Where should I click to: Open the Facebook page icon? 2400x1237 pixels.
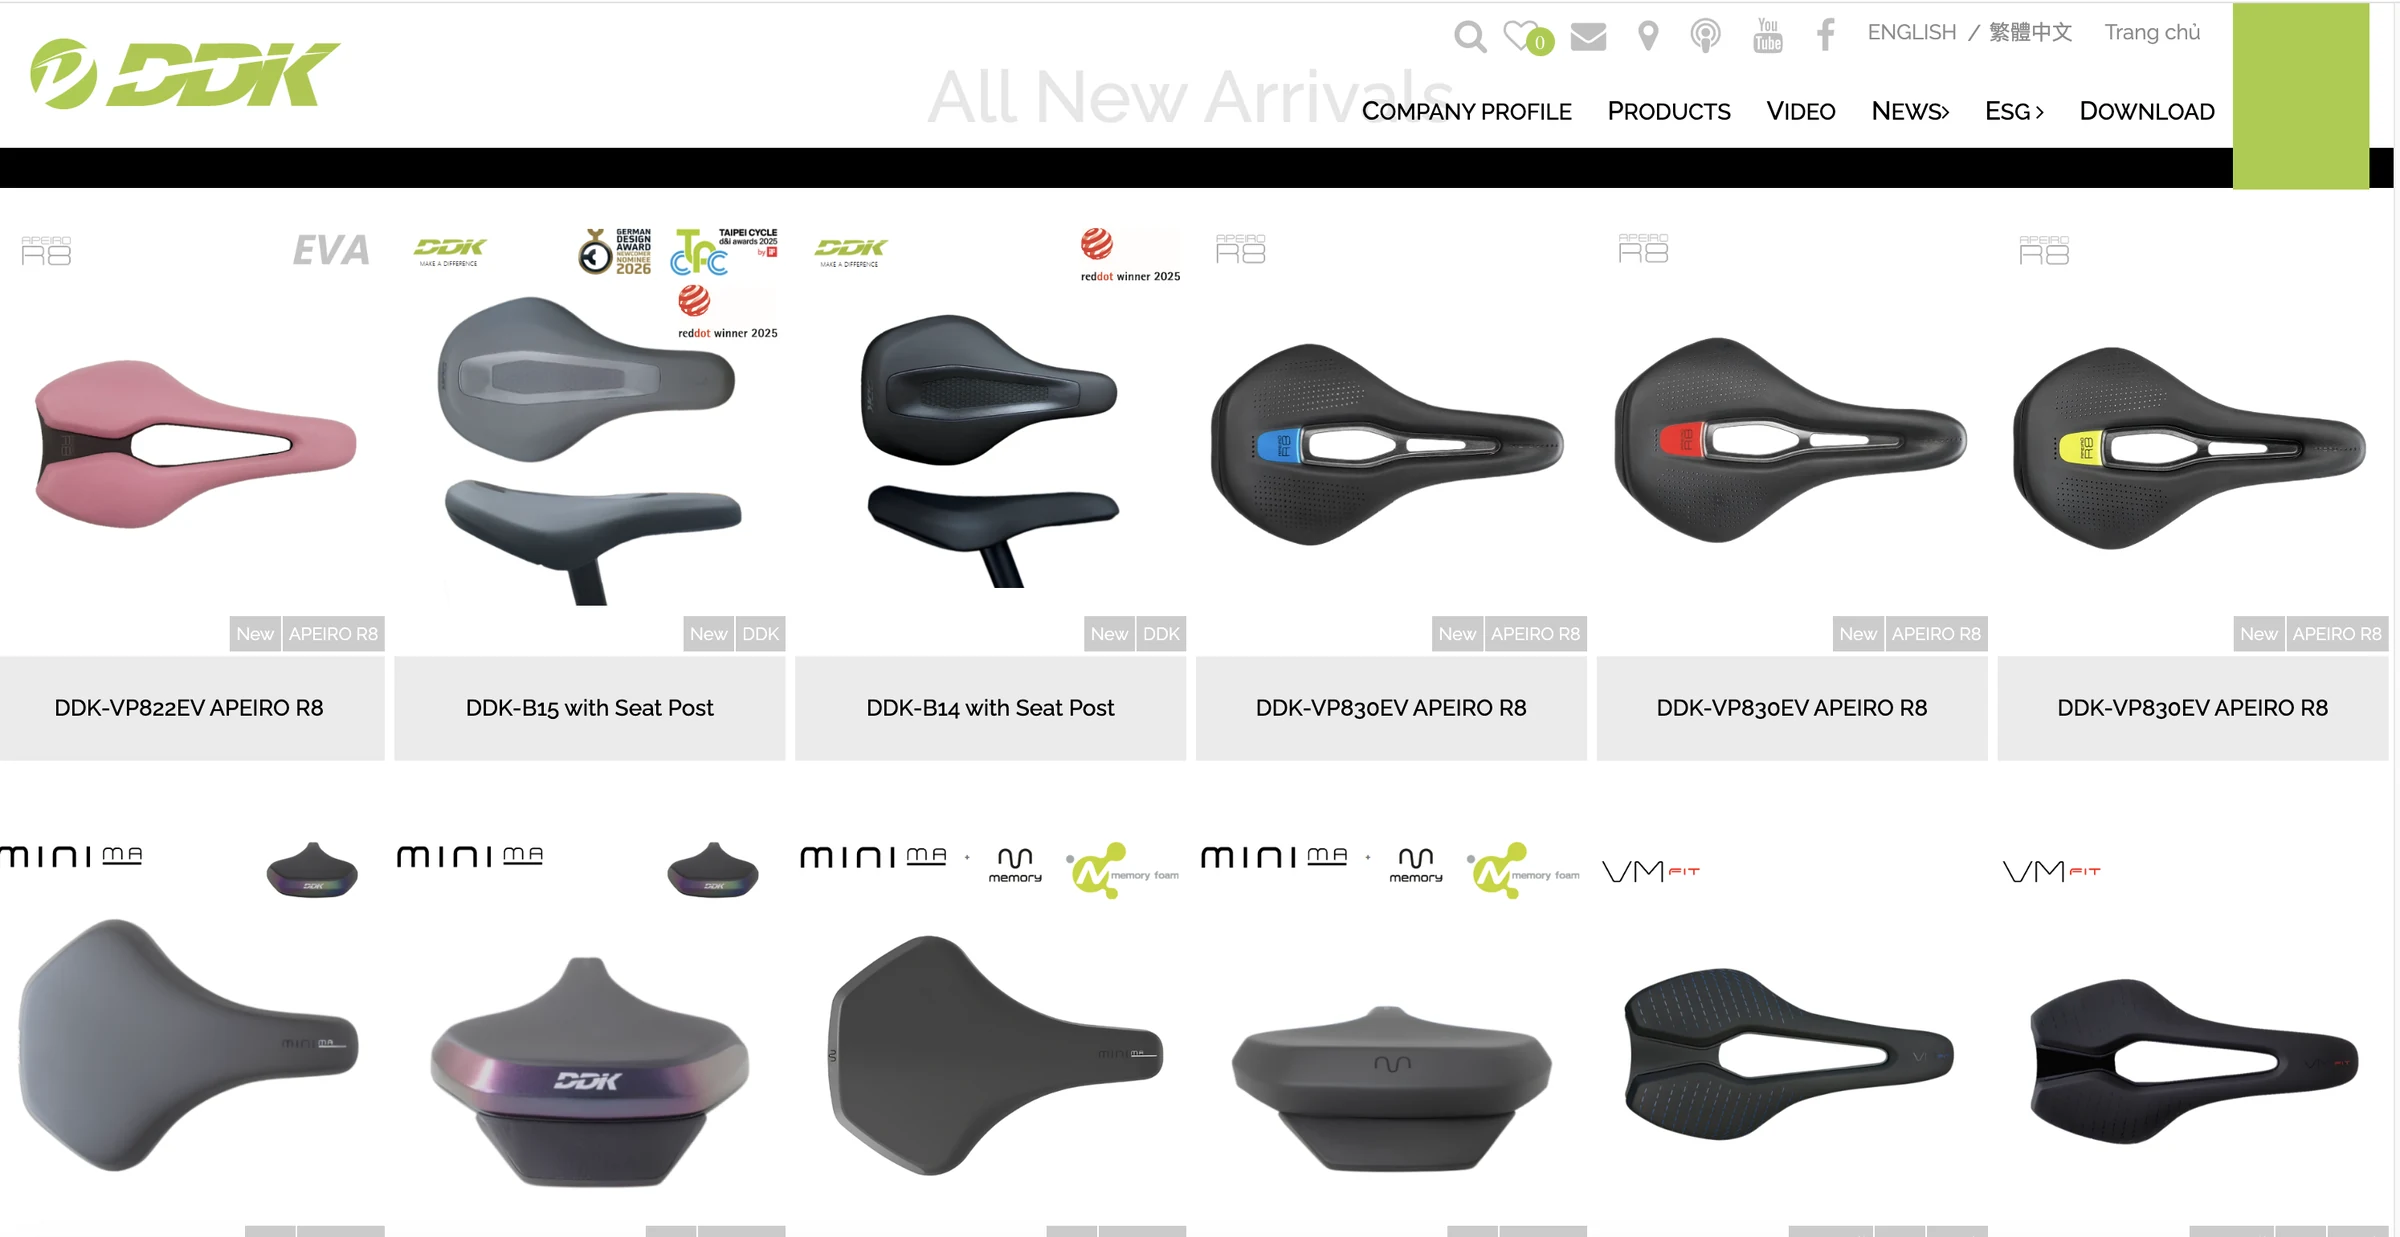(1825, 35)
